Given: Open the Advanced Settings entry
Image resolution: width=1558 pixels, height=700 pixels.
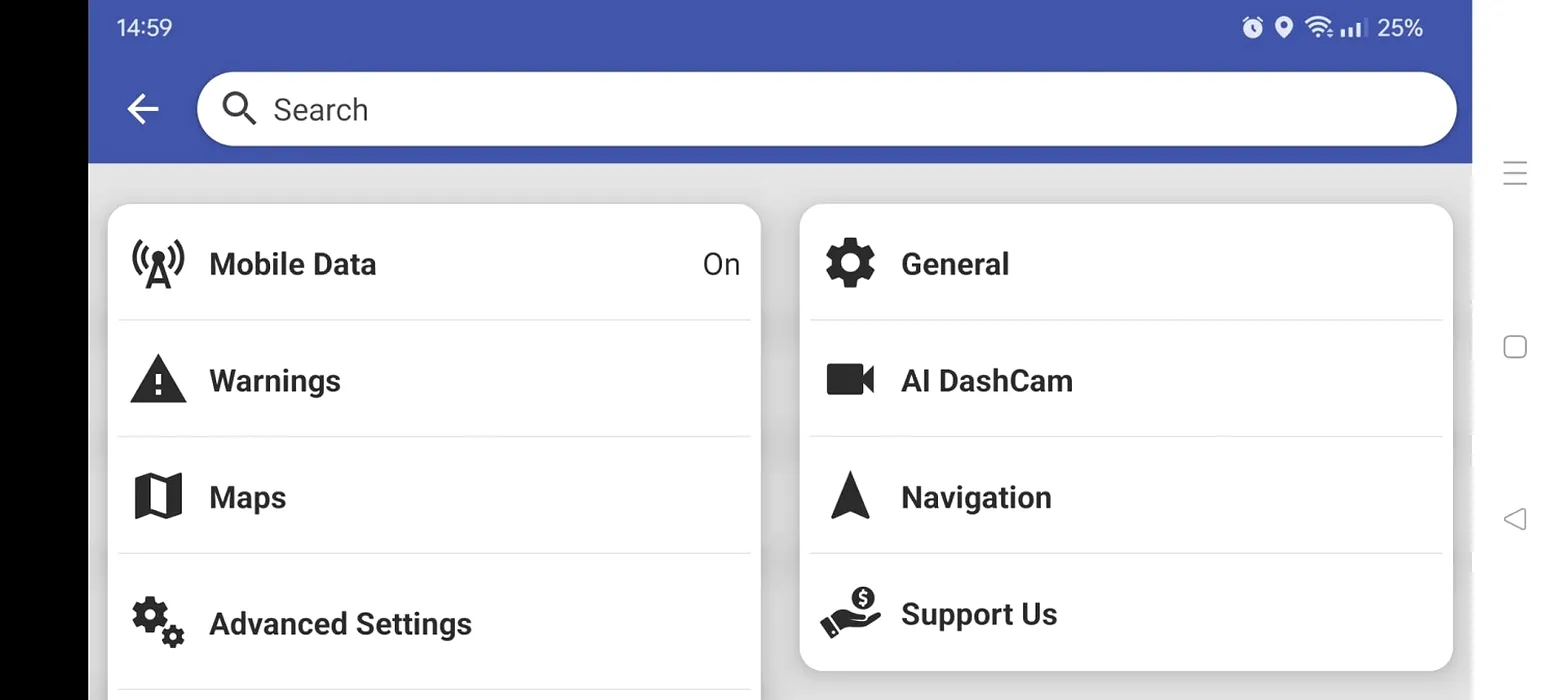Looking at the screenshot, I should 434,623.
